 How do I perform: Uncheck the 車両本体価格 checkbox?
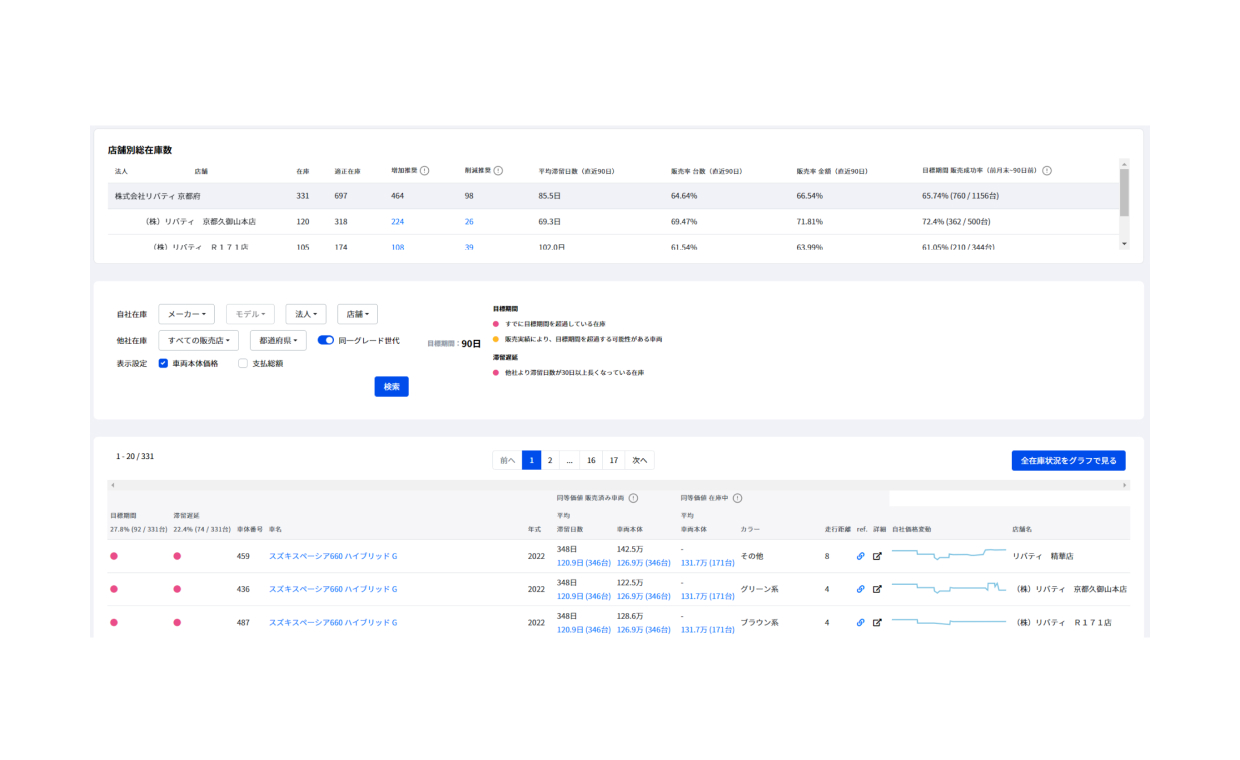(x=163, y=364)
